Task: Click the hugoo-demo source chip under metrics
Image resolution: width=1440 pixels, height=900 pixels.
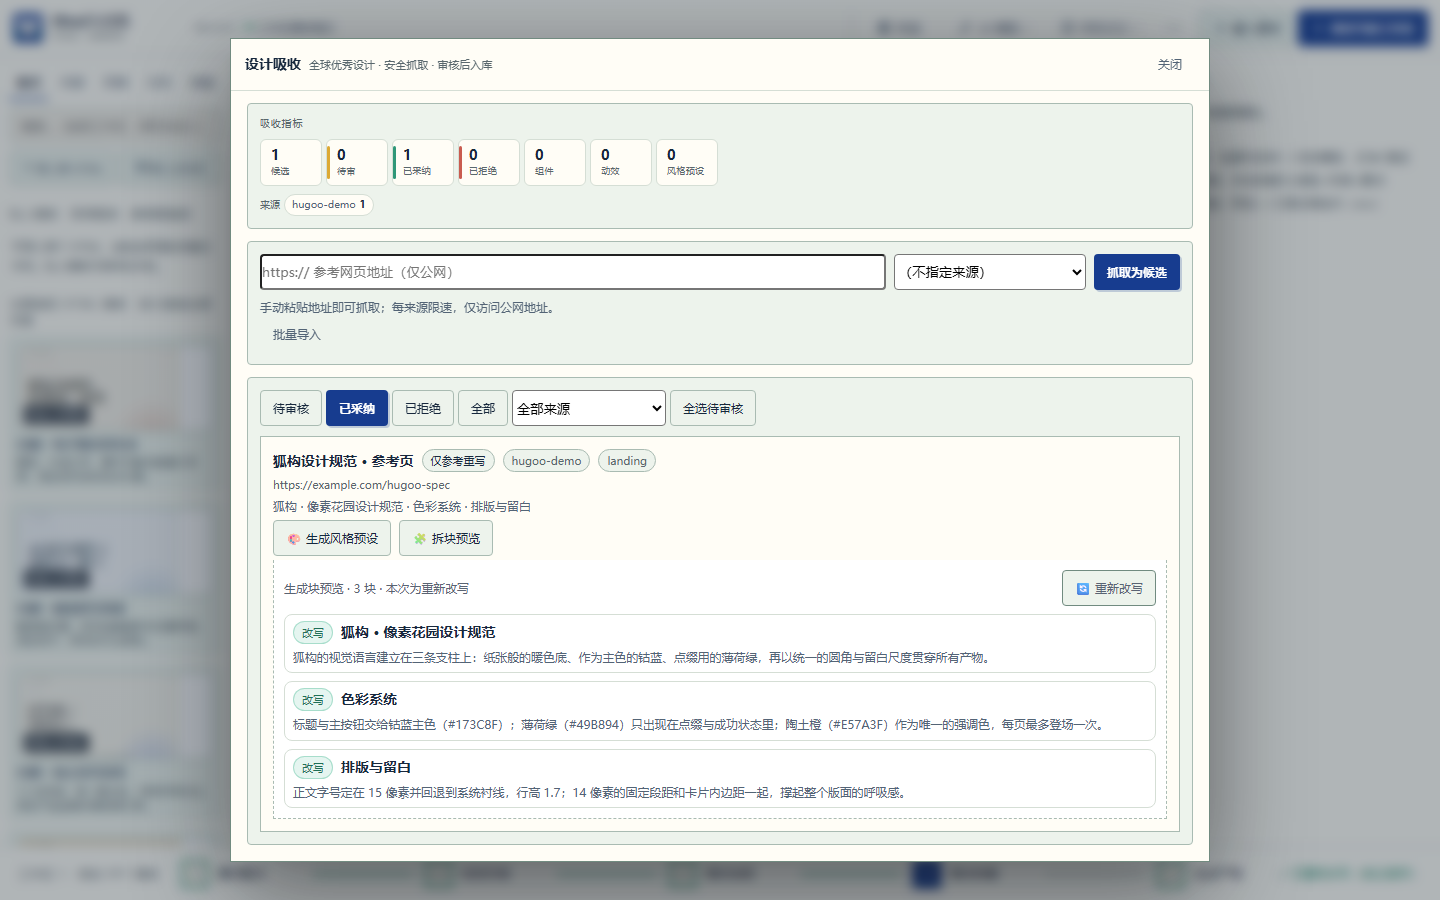Action: coord(329,205)
